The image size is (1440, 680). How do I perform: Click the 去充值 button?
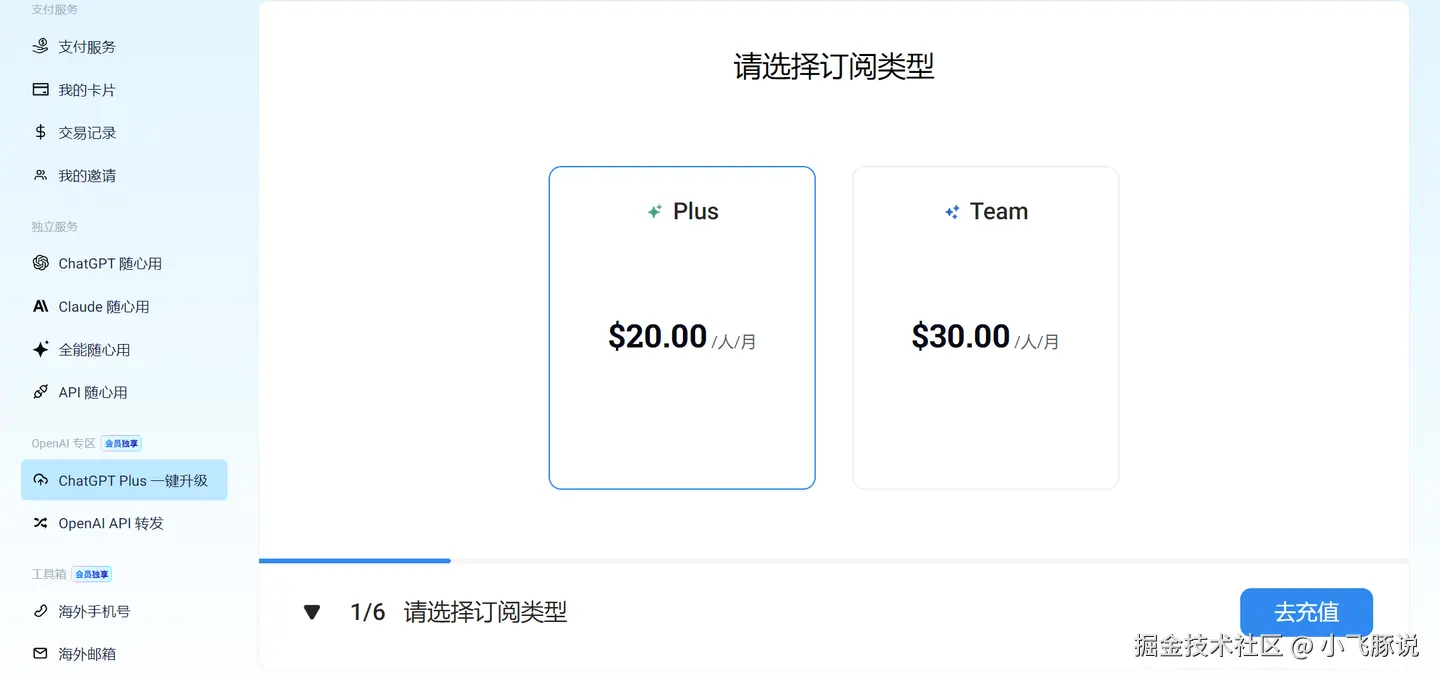tap(1306, 612)
